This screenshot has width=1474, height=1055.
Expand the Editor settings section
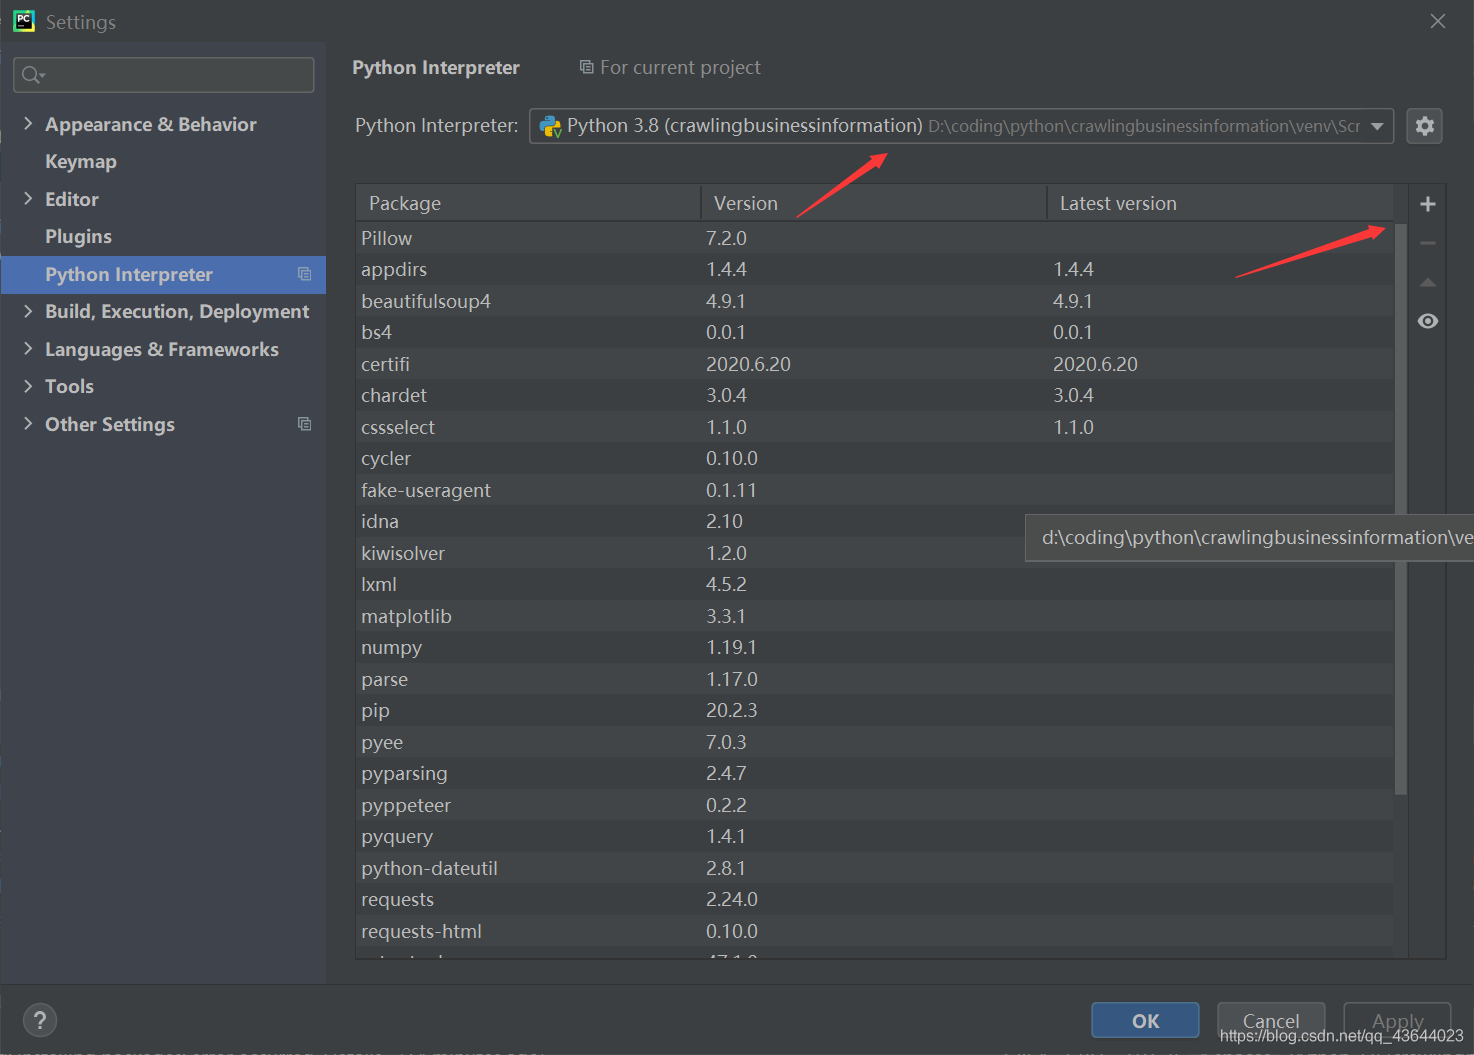tap(28, 199)
